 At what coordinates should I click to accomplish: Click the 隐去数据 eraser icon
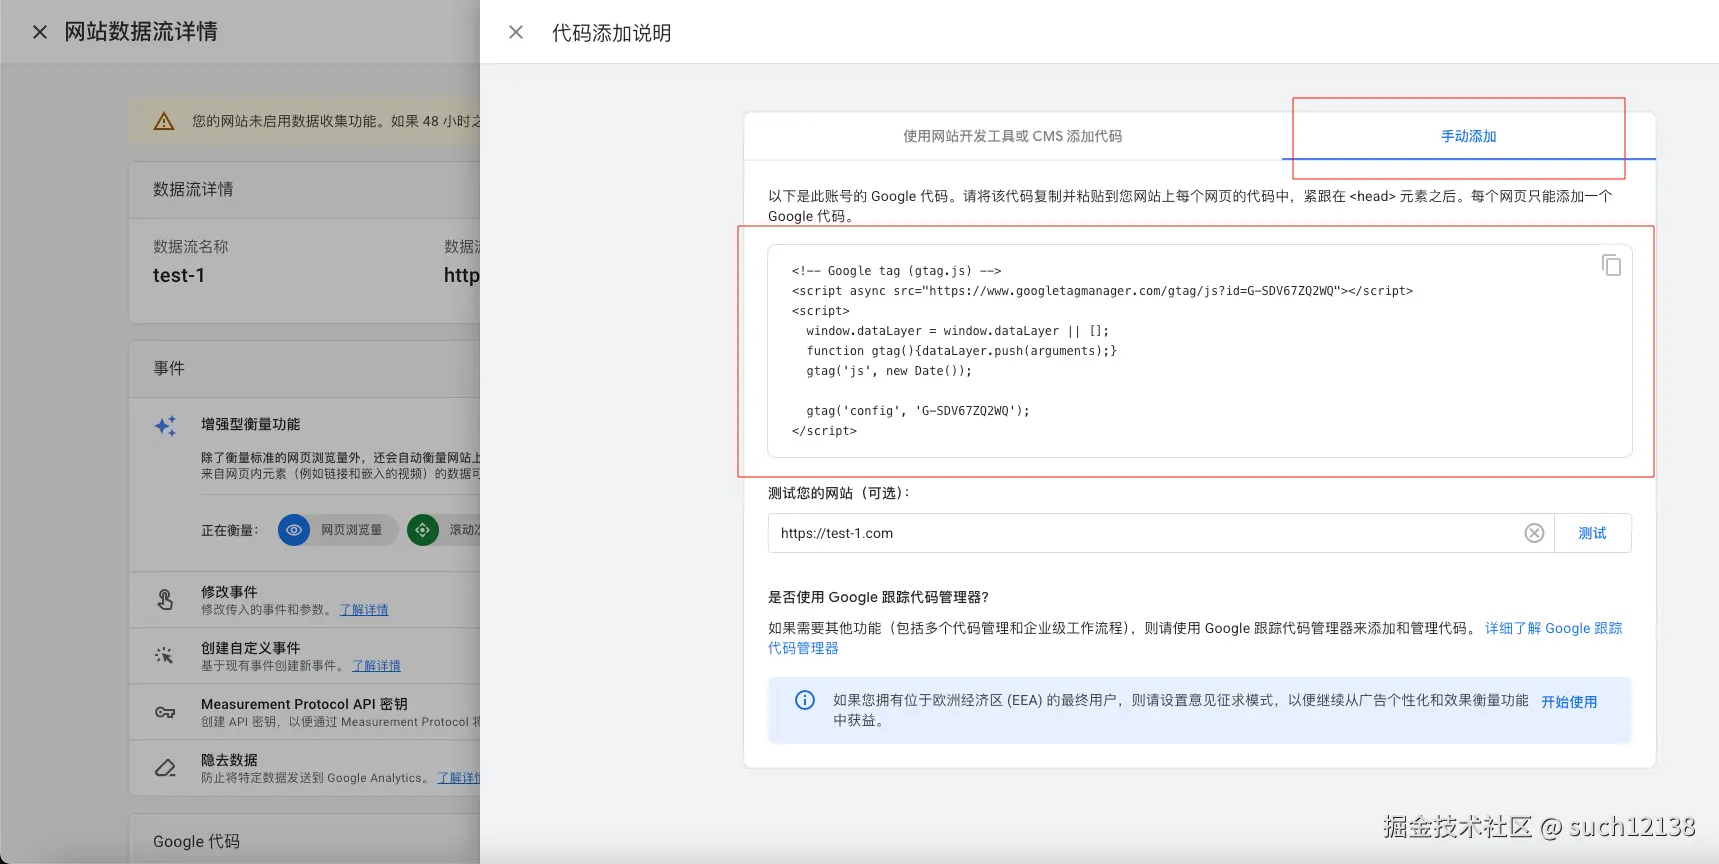pyautogui.click(x=165, y=768)
